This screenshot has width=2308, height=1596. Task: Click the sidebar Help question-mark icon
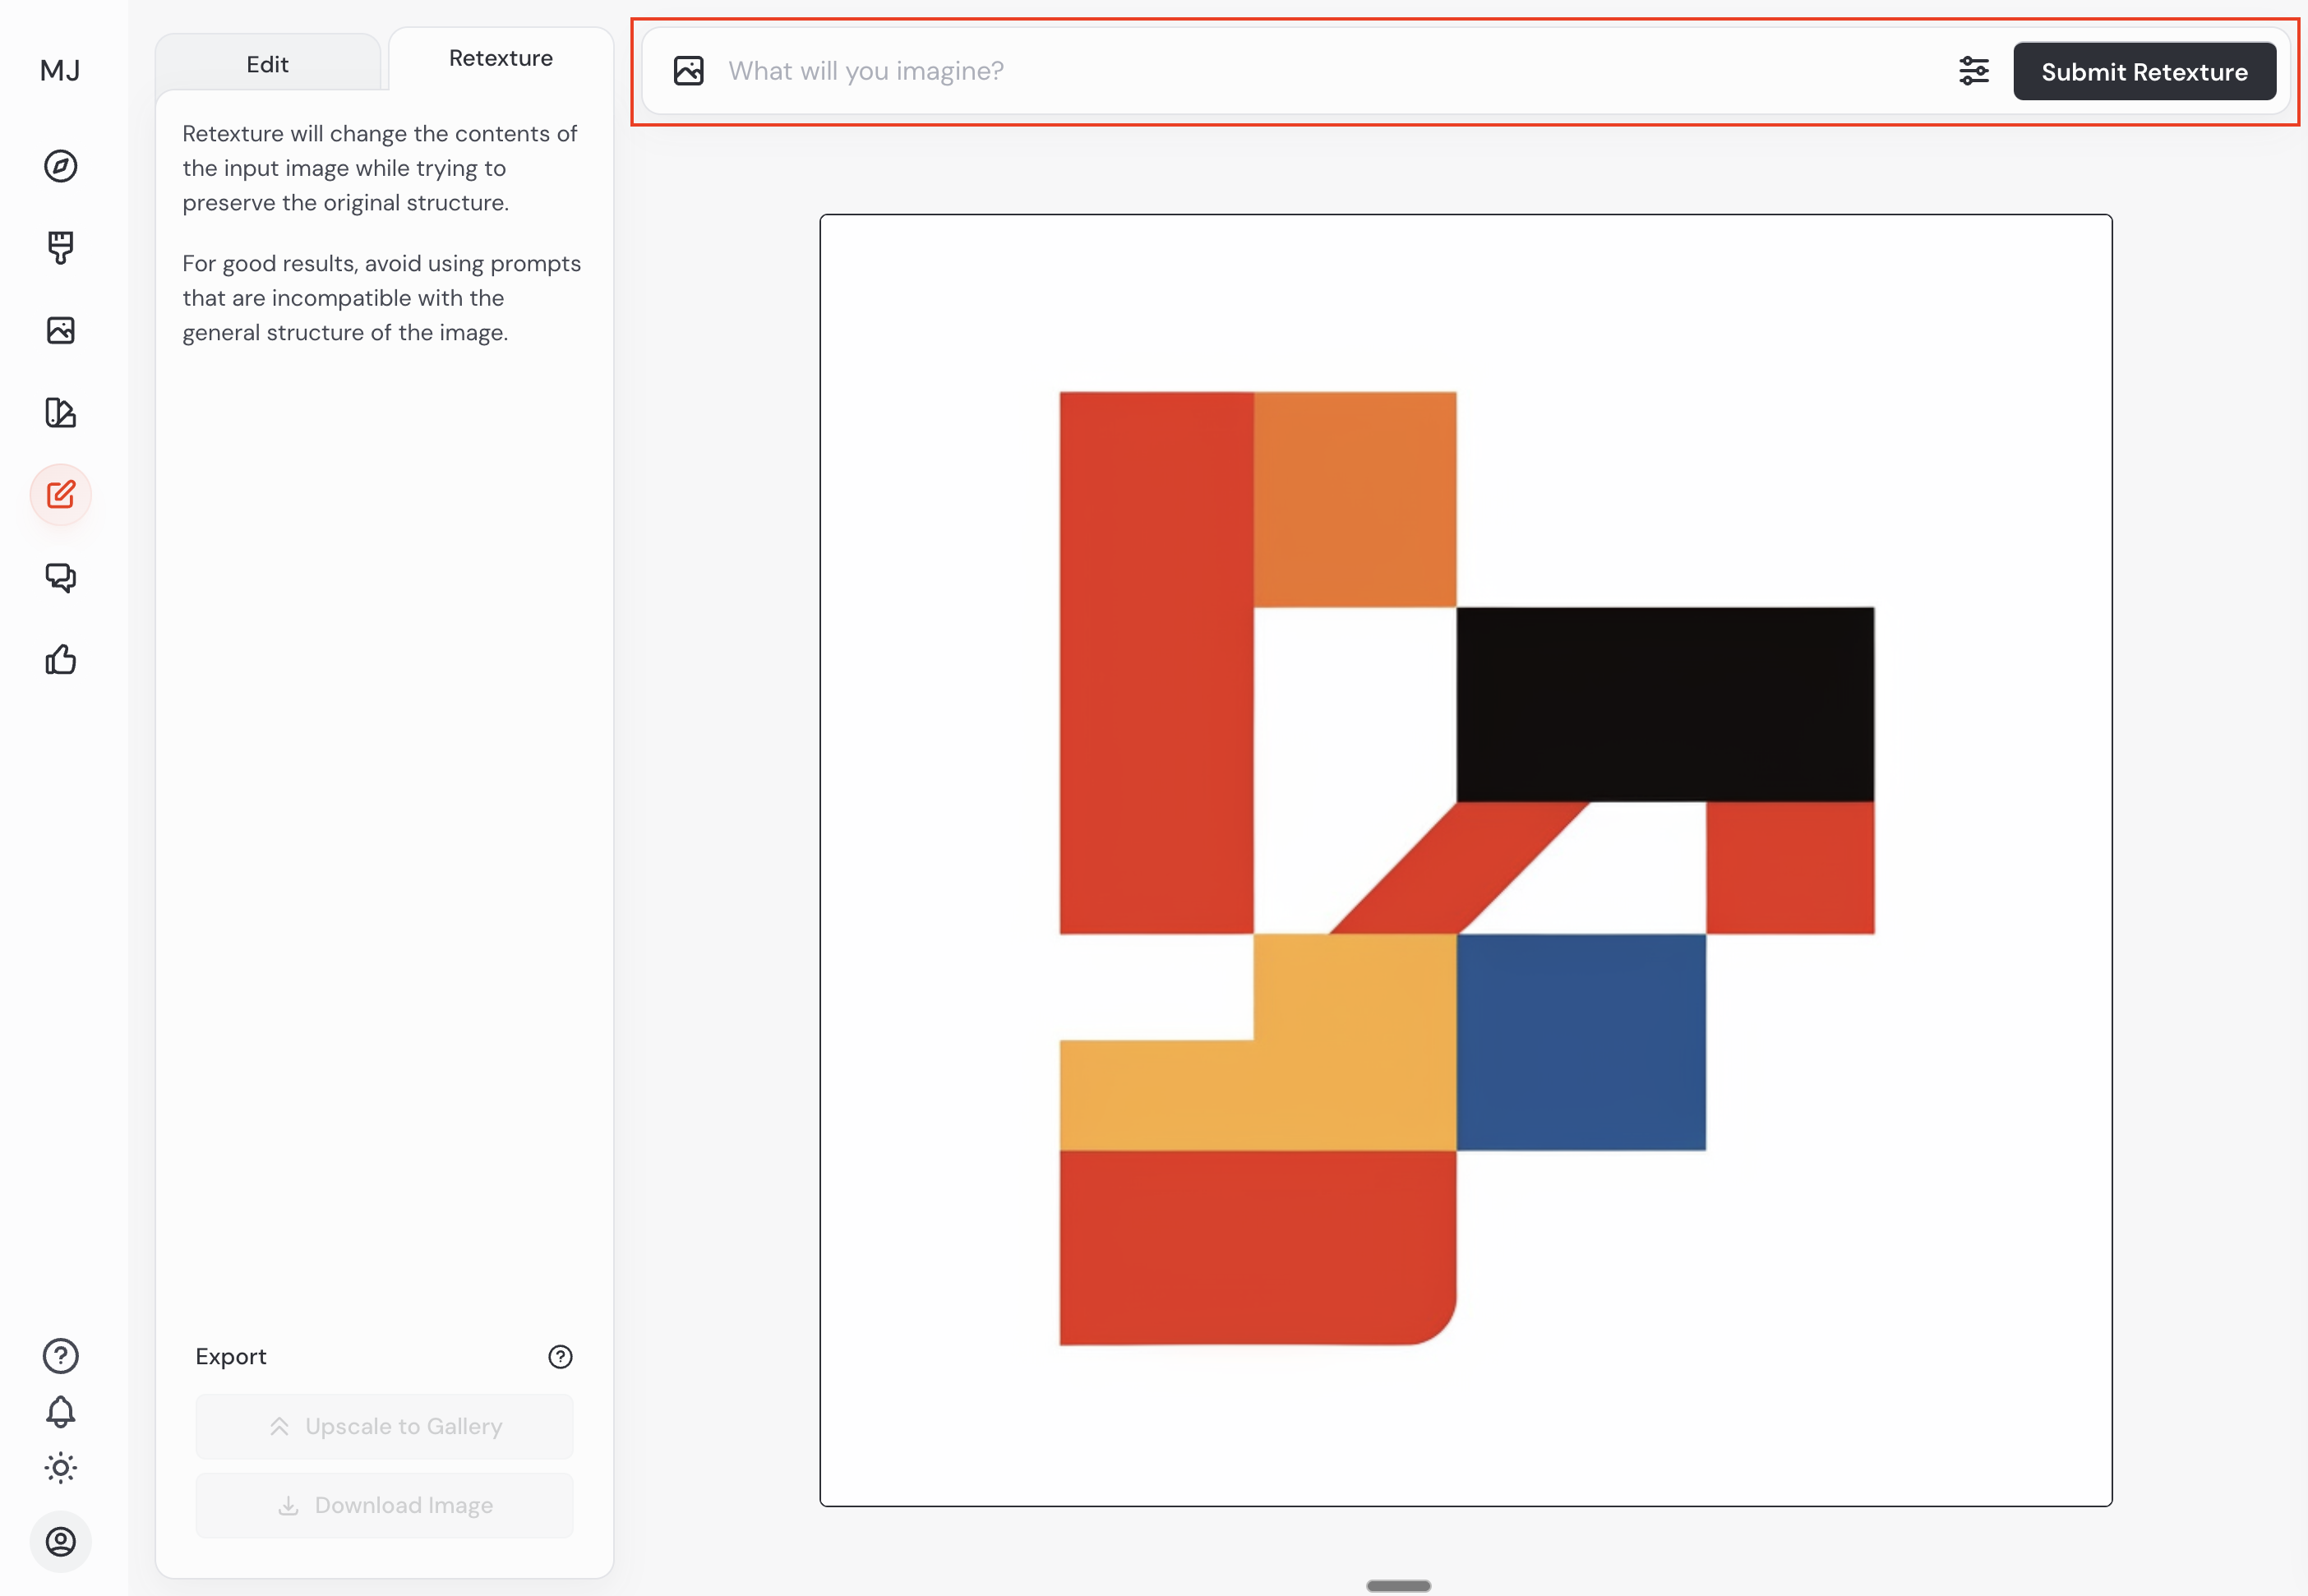[x=61, y=1356]
